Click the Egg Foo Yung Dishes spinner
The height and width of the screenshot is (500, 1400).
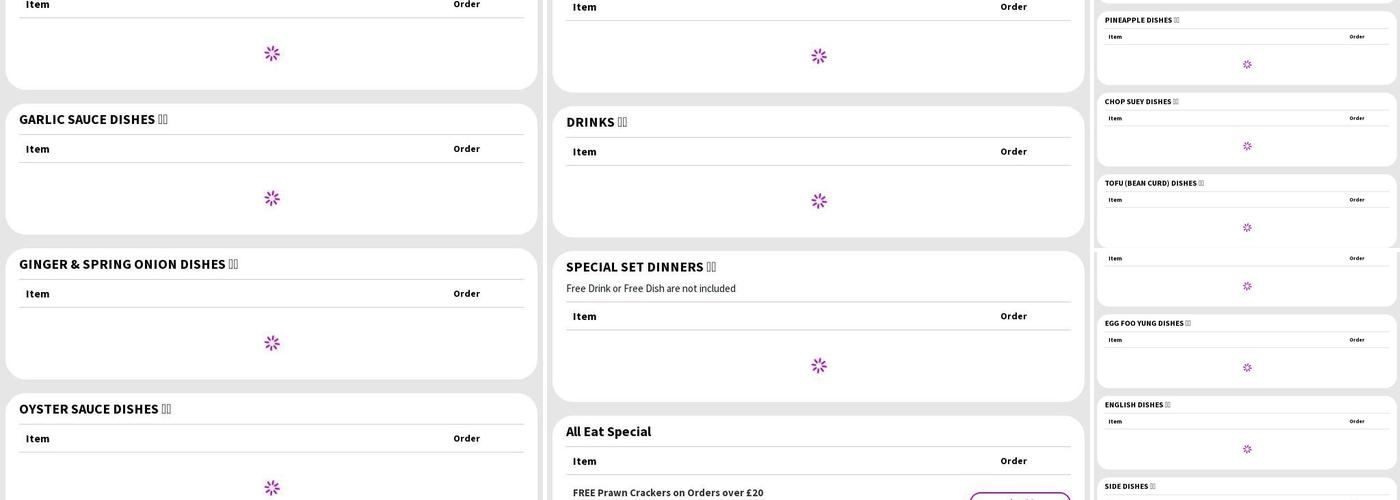tap(1247, 368)
